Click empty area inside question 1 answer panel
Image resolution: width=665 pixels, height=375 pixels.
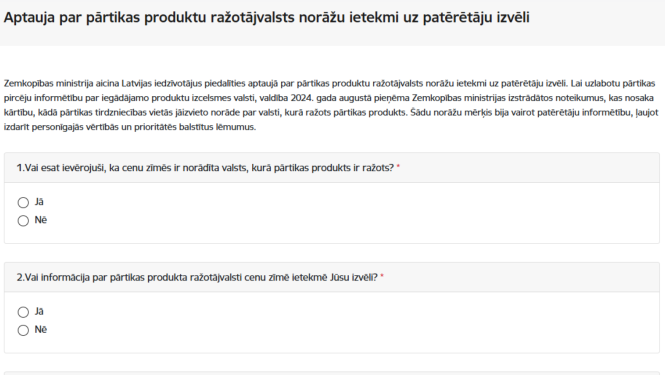click(339, 212)
